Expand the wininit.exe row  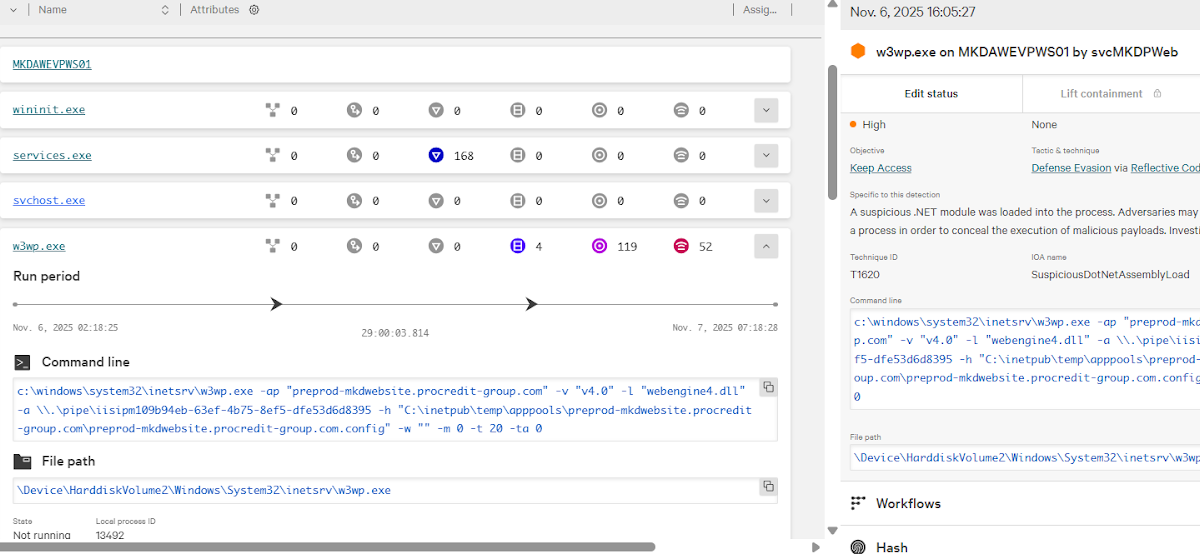[766, 110]
